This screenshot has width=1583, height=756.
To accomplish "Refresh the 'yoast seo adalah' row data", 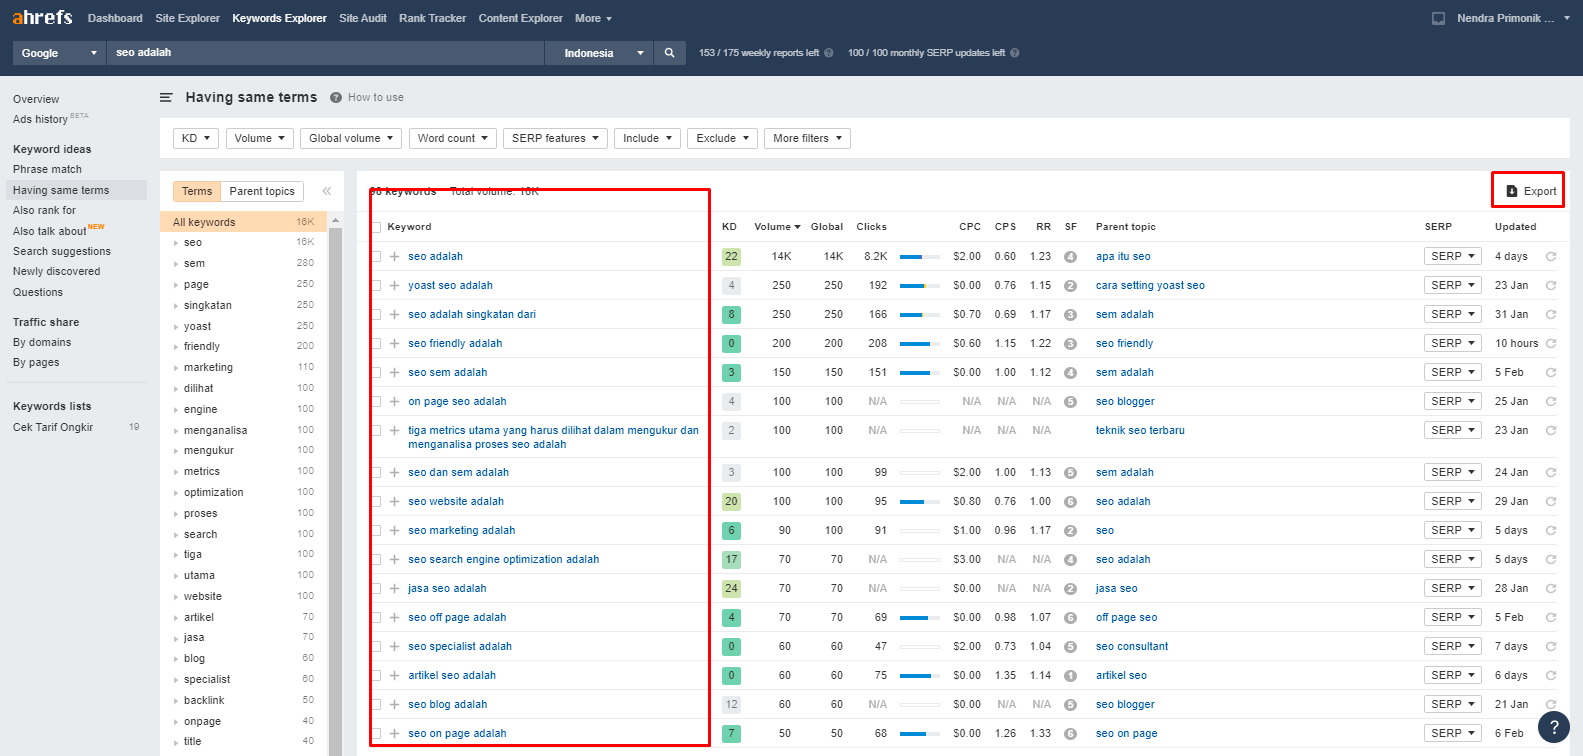I will (1551, 286).
